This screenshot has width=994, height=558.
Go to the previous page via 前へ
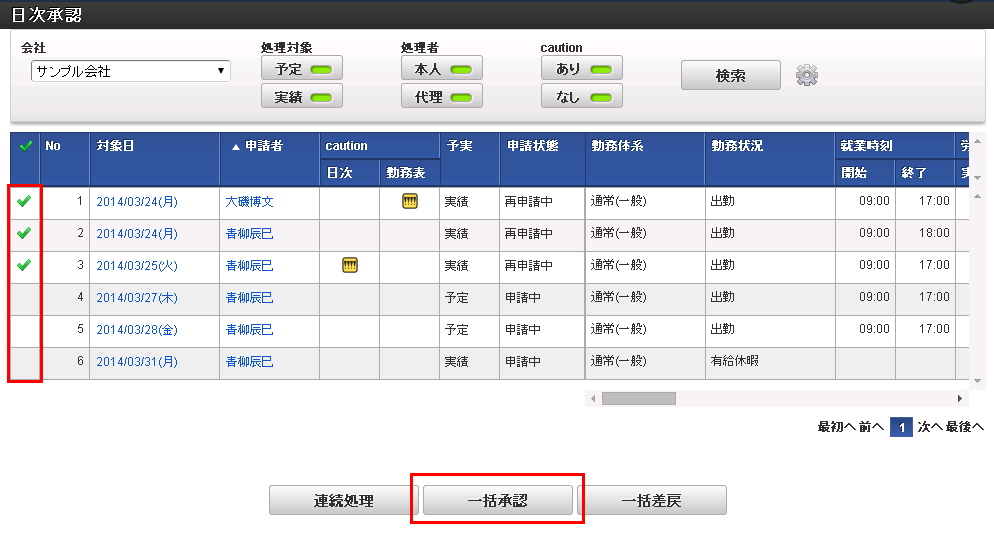(872, 427)
